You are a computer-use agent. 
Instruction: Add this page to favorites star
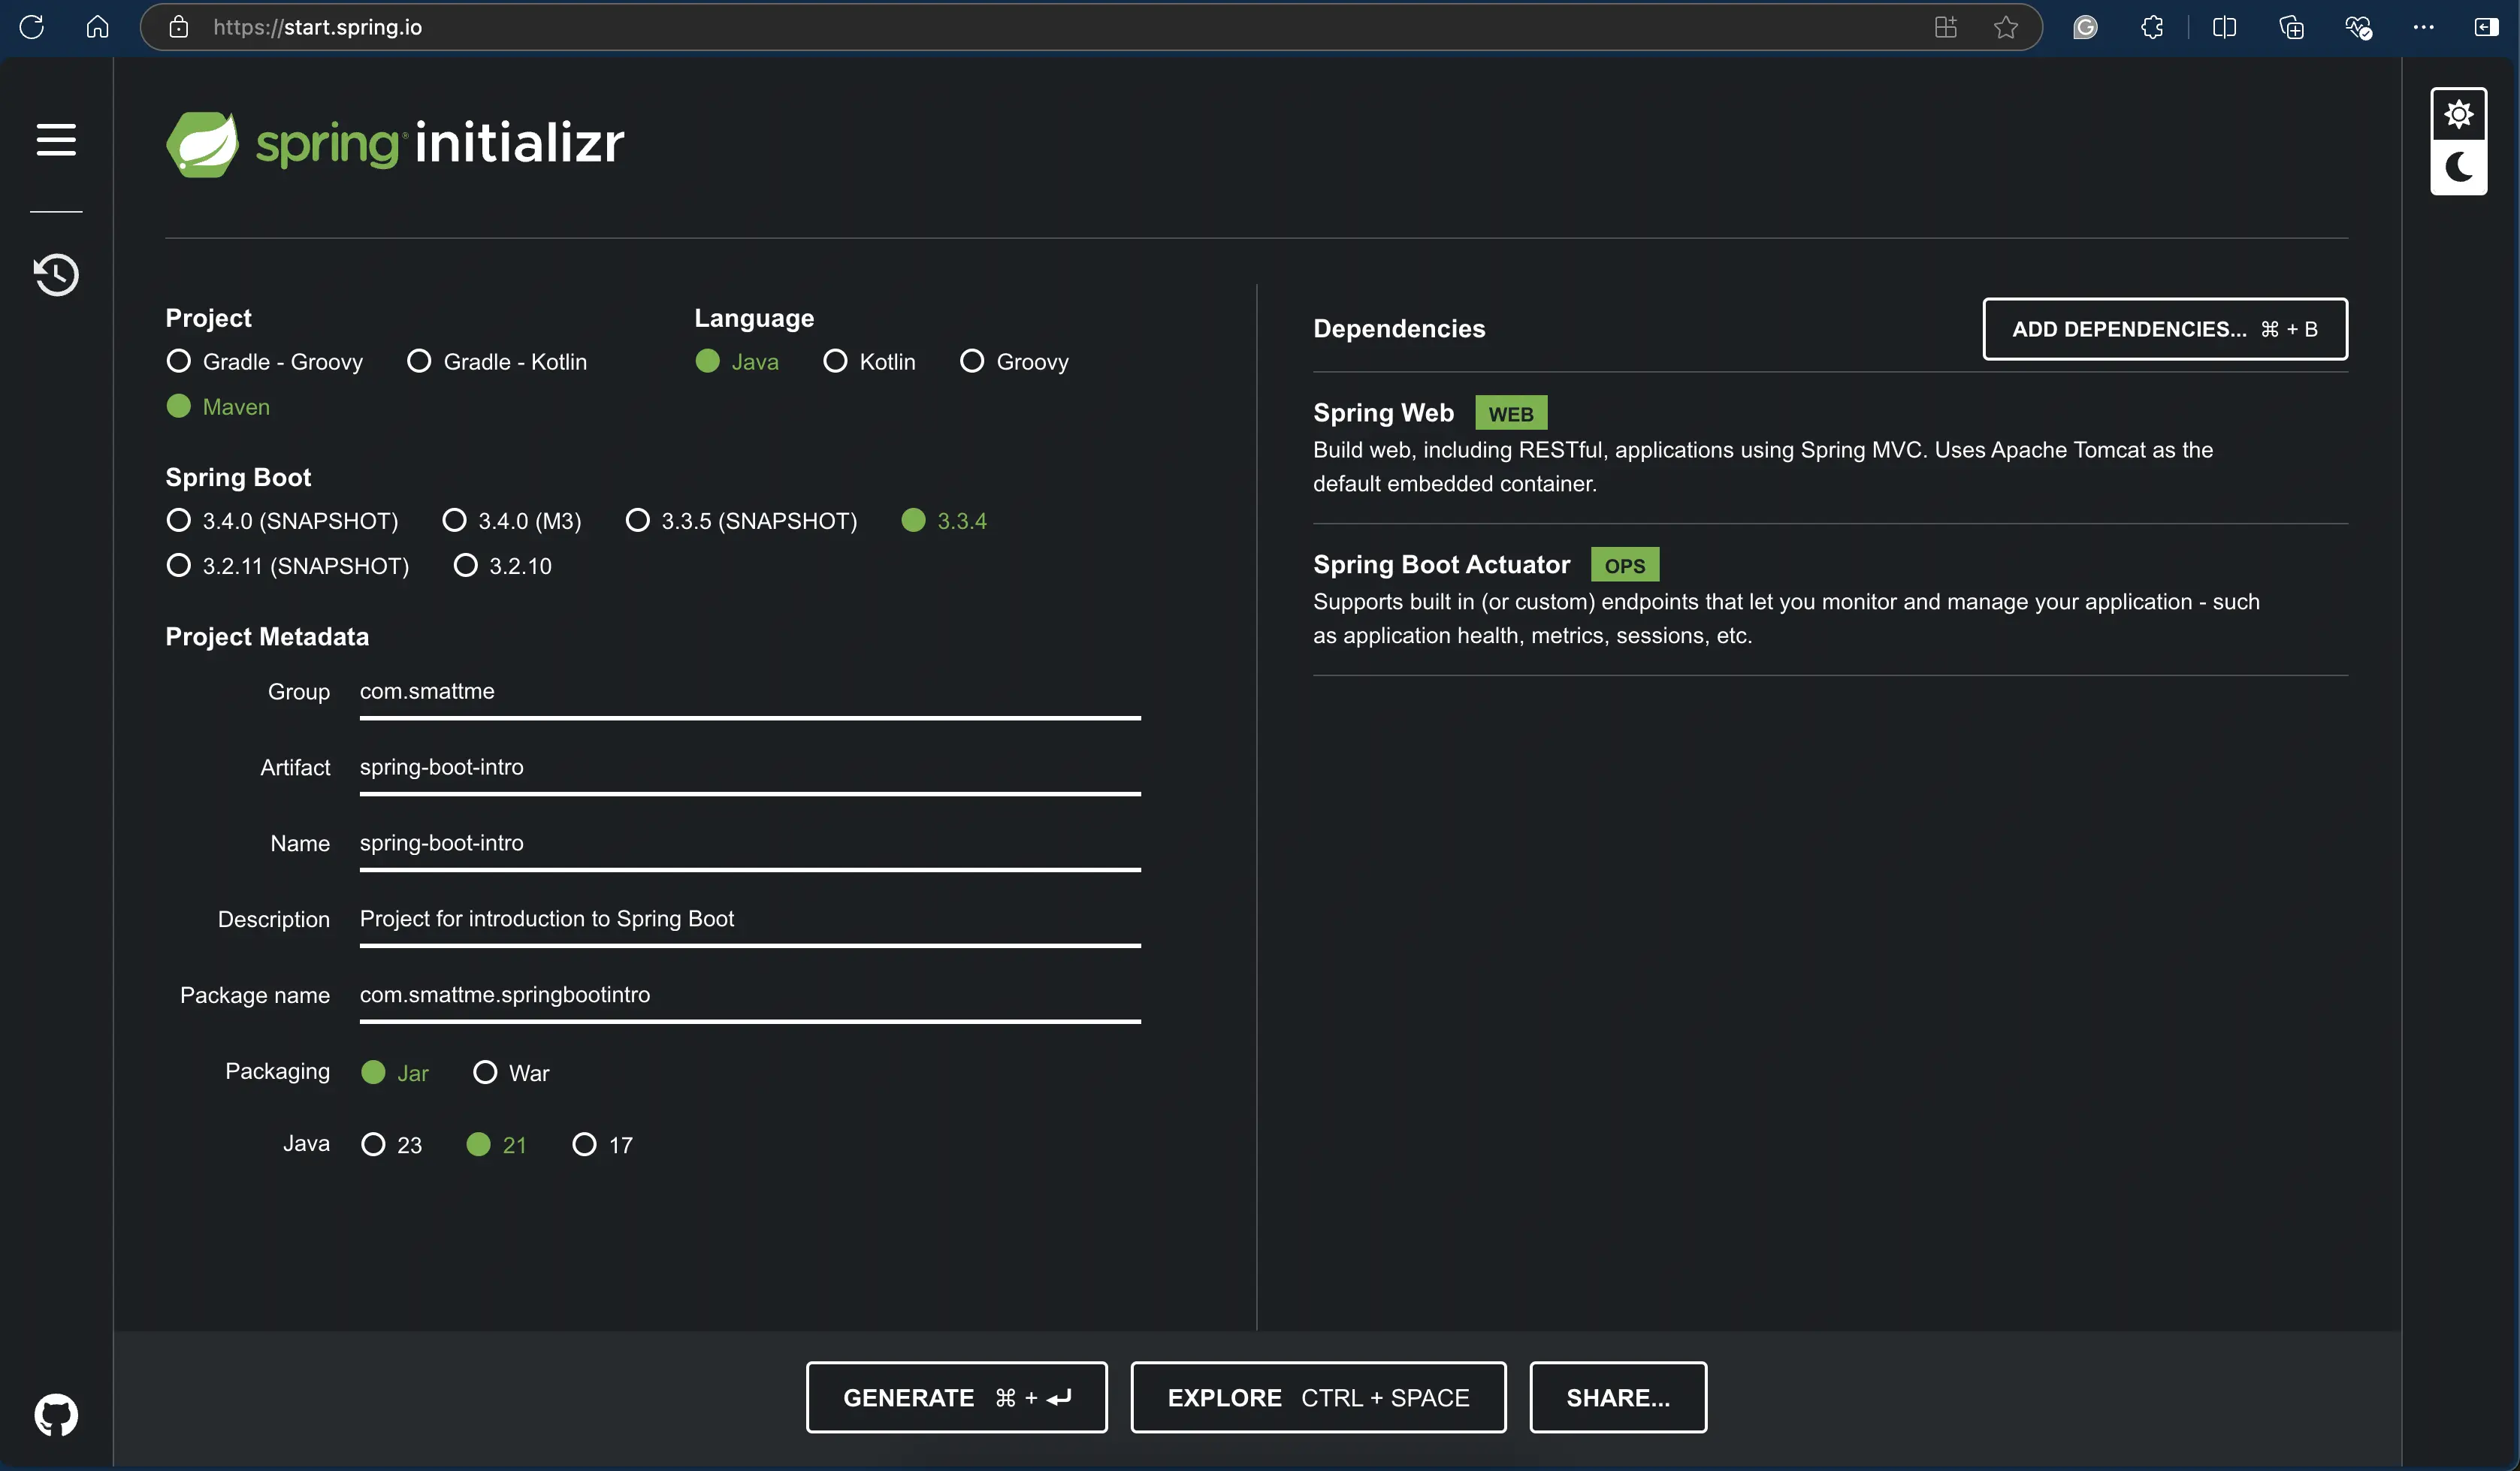pos(2005,27)
